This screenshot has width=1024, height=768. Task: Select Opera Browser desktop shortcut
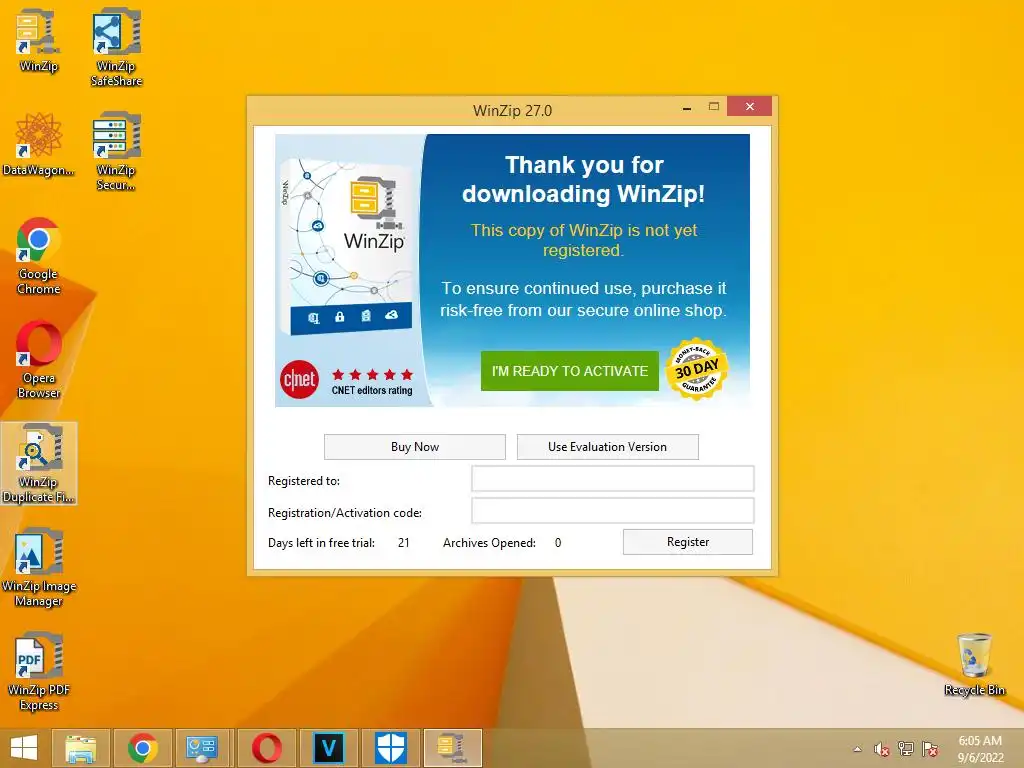click(x=39, y=359)
